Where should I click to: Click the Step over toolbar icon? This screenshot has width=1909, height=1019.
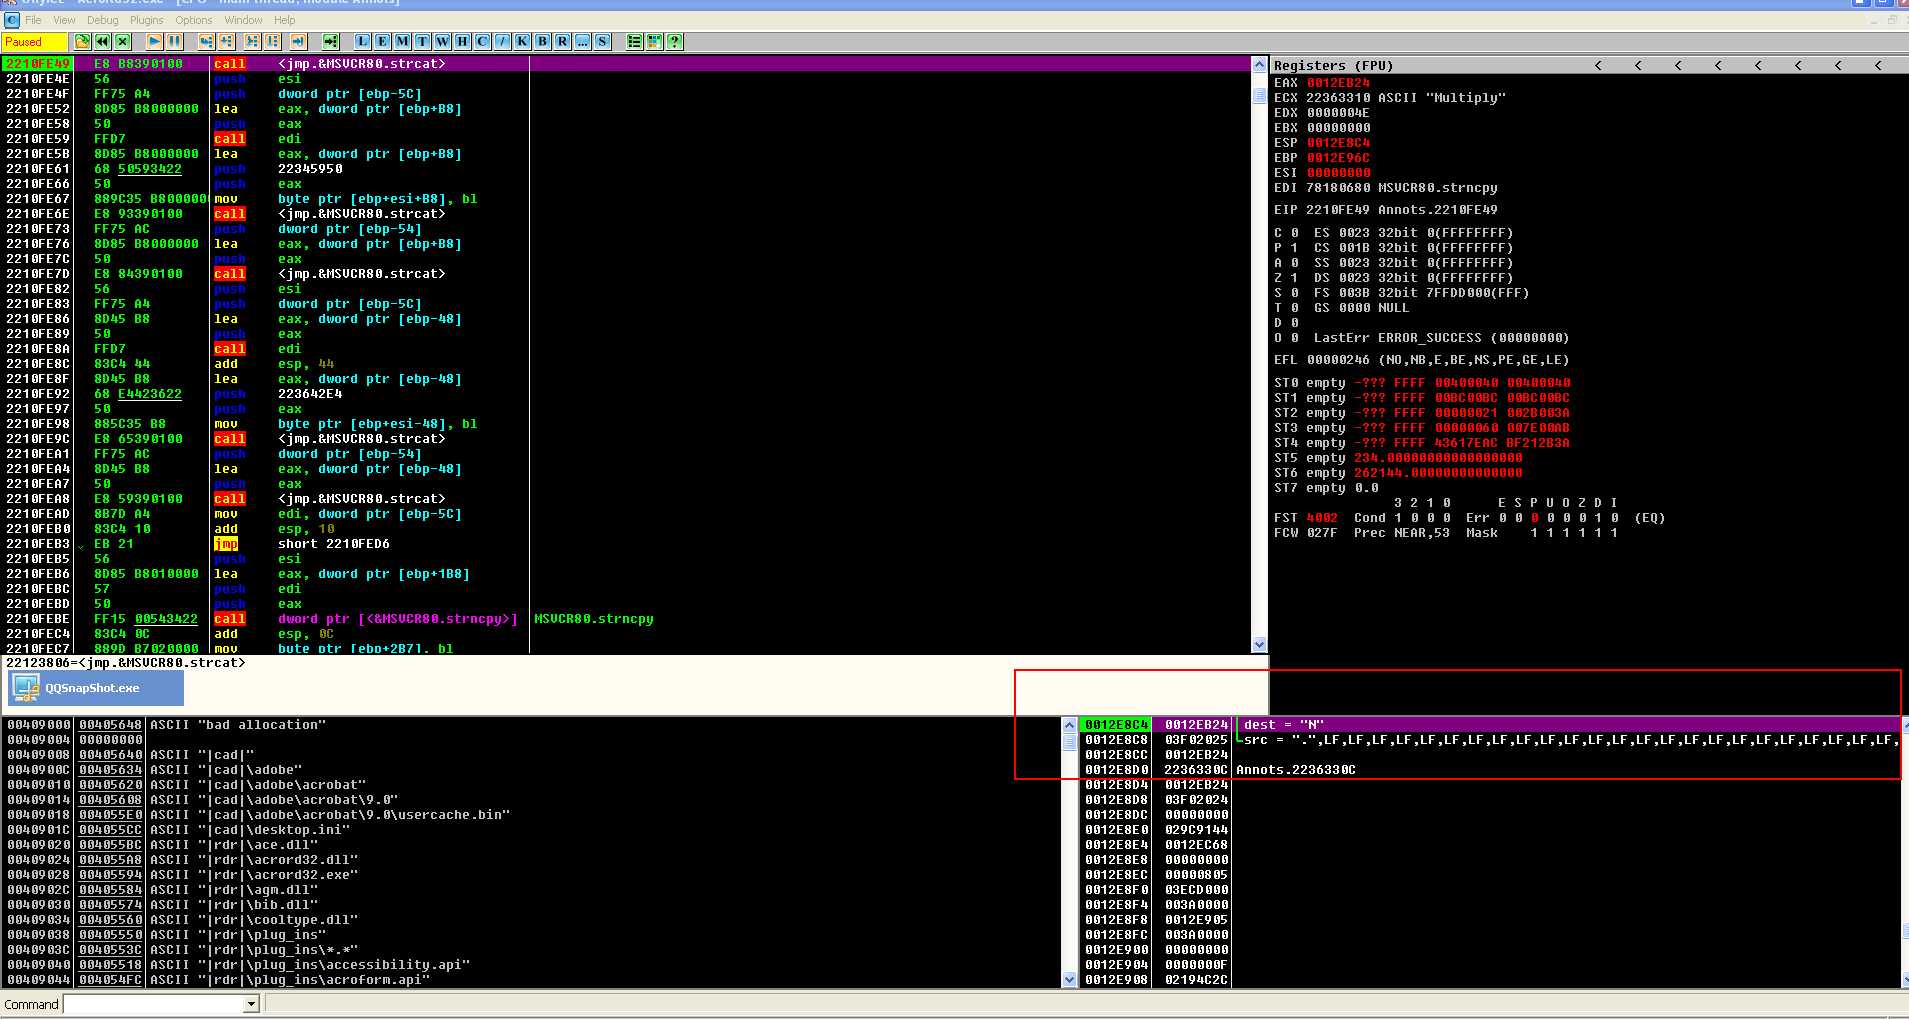pyautogui.click(x=226, y=41)
